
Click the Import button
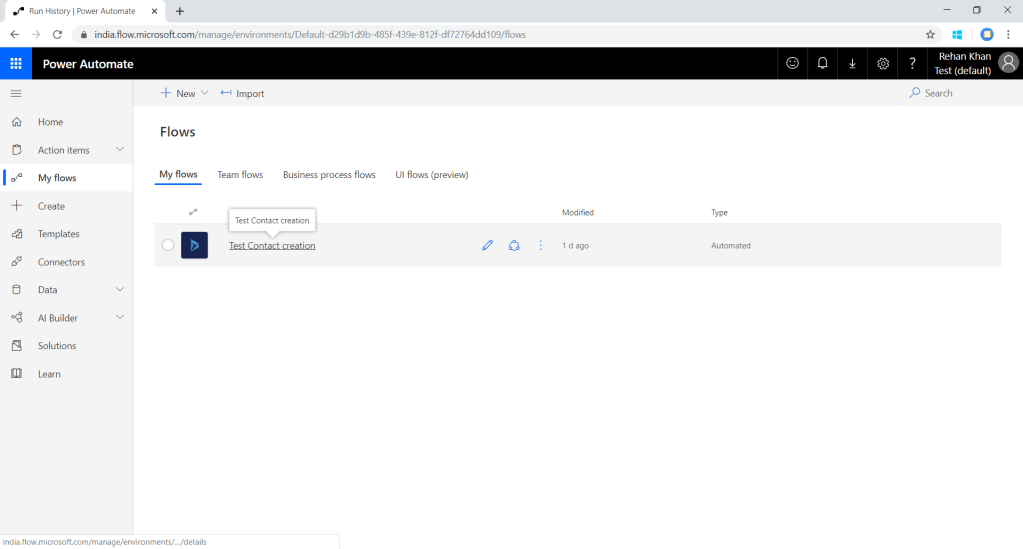242,93
